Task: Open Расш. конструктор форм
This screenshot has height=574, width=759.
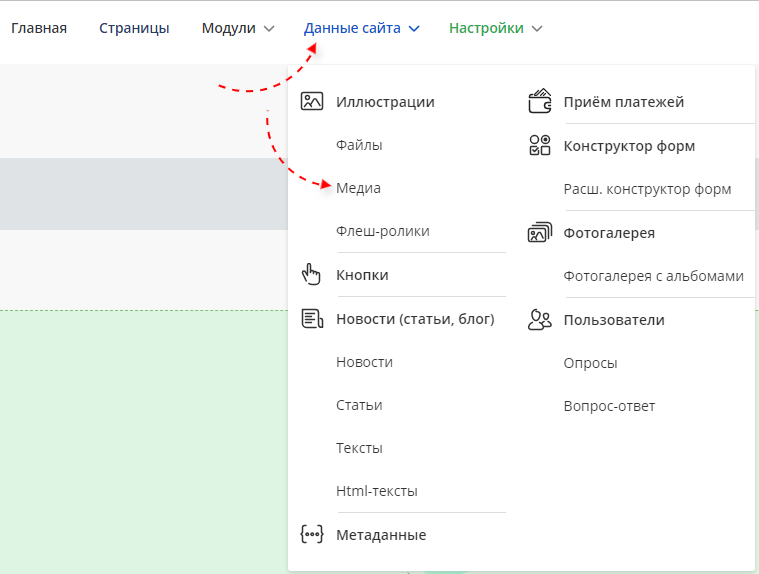Action: click(647, 189)
